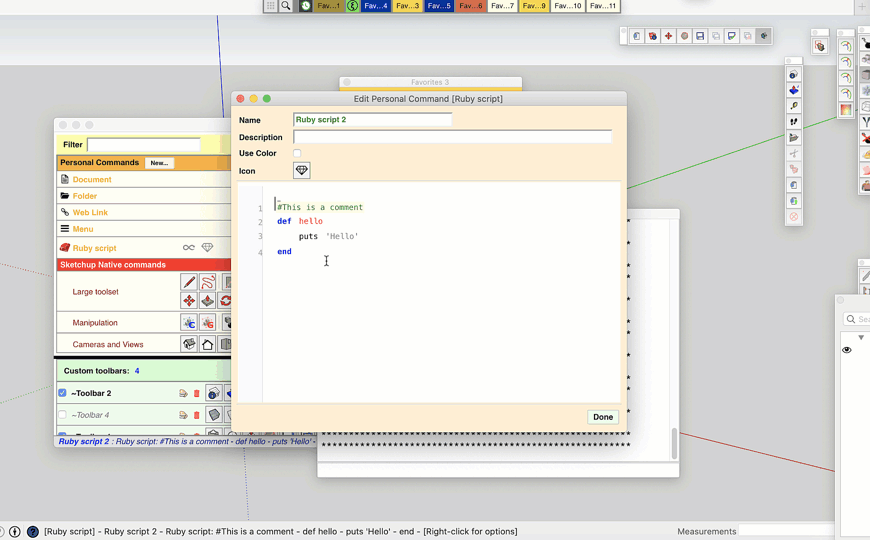
Task: Toggle the eye visibility icon in right panel
Action: [x=847, y=350]
